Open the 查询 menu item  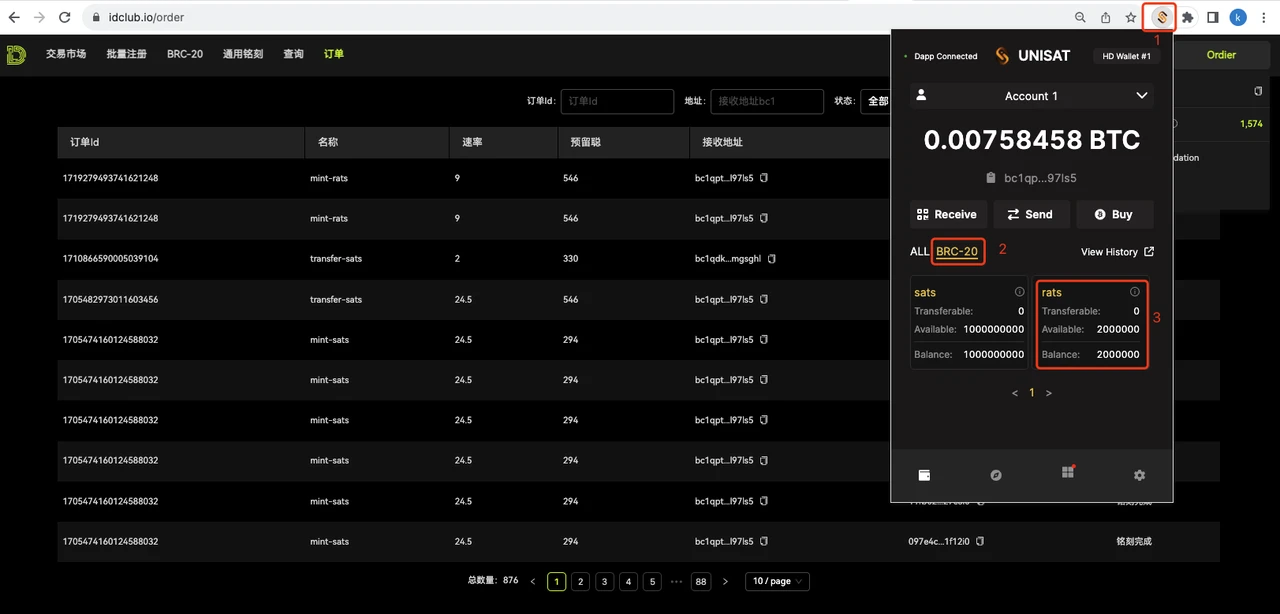293,54
